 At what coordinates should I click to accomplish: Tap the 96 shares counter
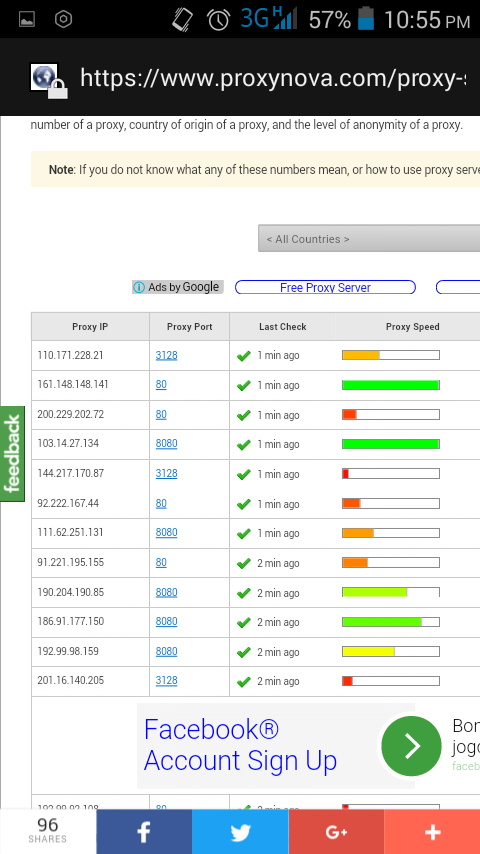click(x=48, y=831)
